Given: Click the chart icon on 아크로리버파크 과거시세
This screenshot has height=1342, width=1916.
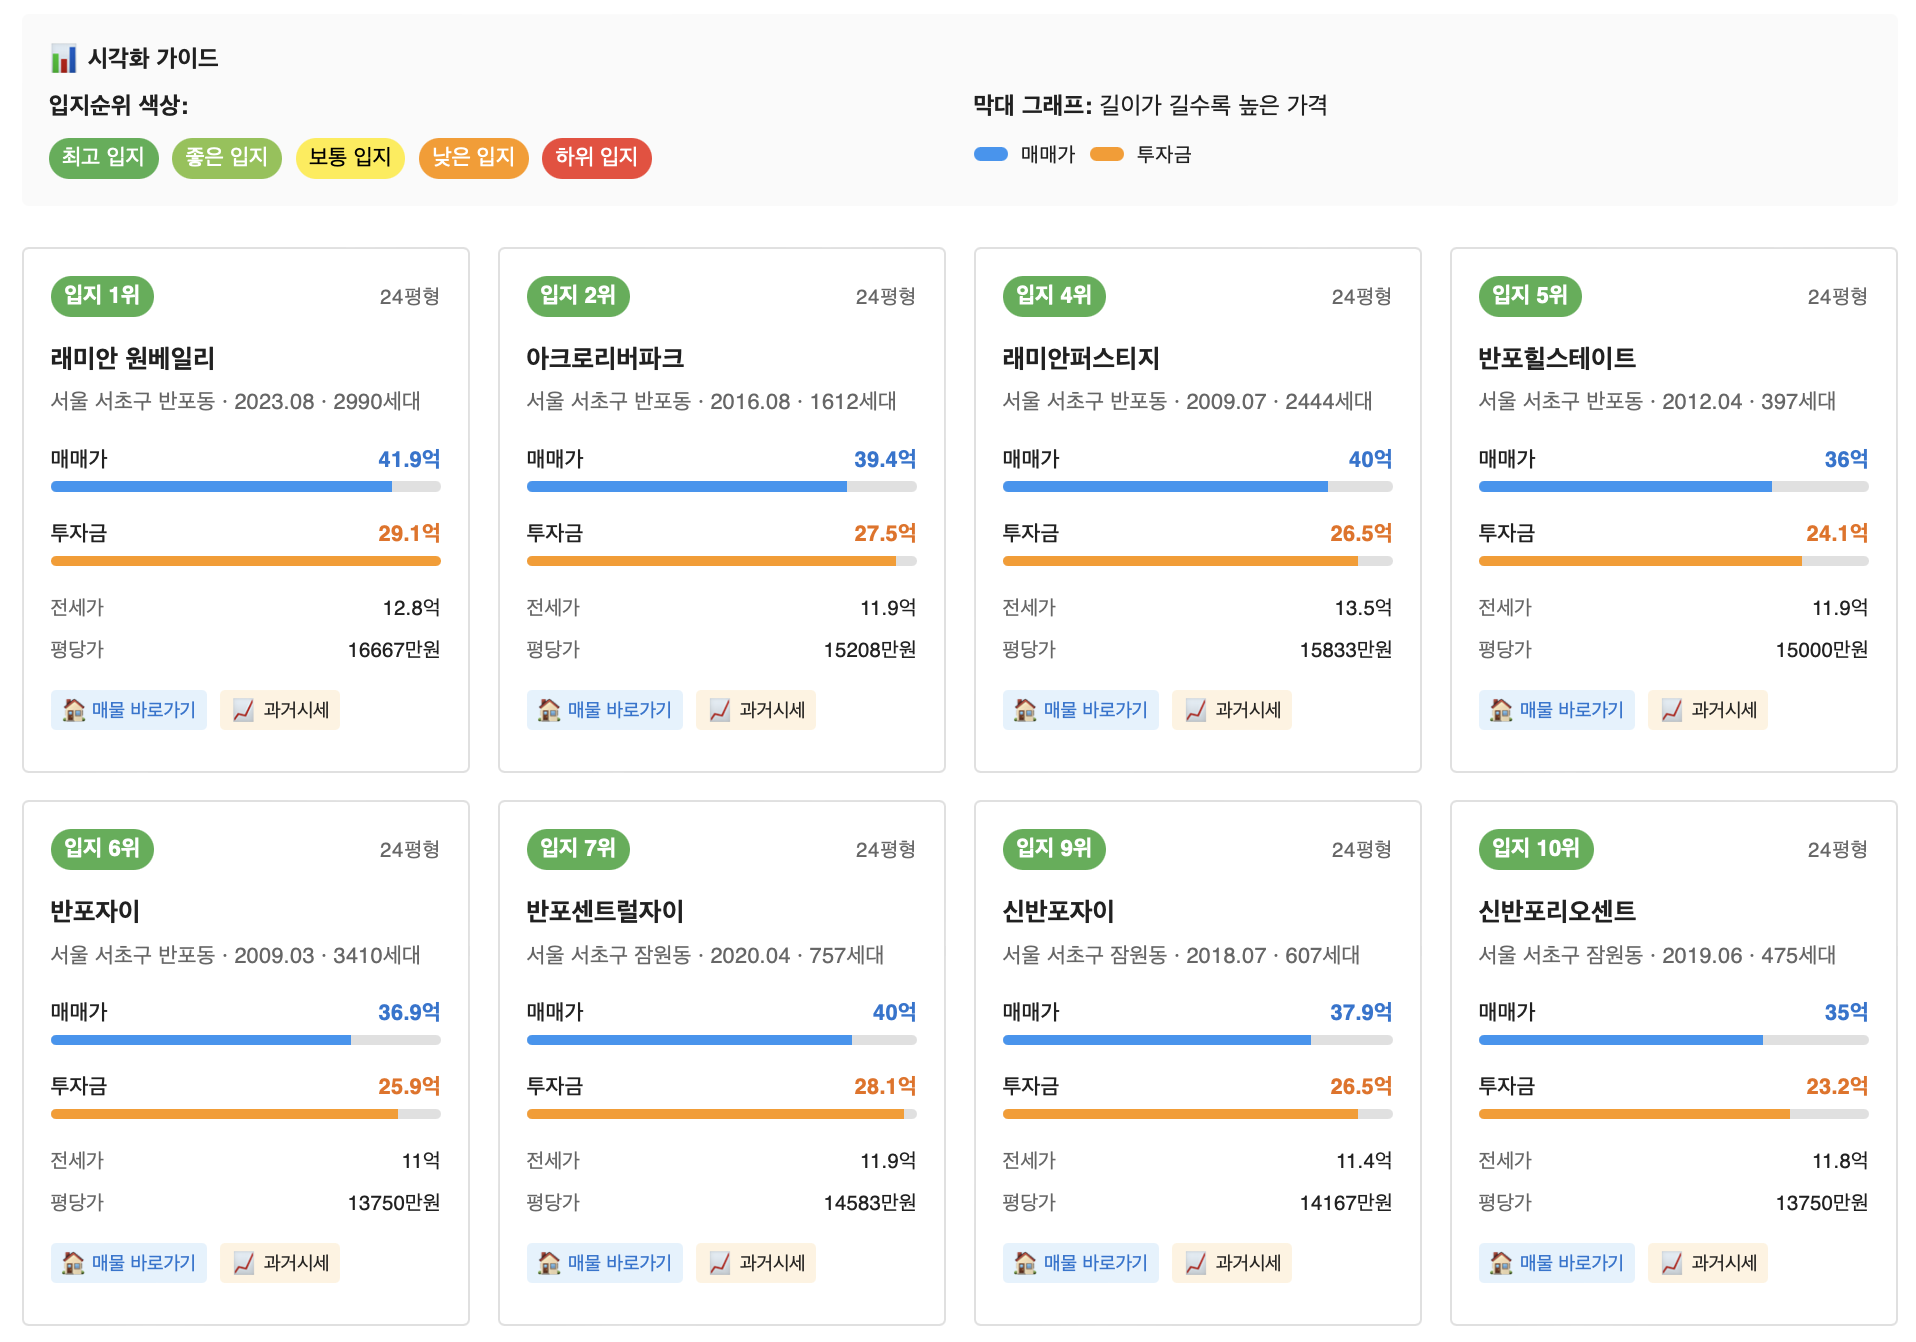Looking at the screenshot, I should (x=717, y=710).
